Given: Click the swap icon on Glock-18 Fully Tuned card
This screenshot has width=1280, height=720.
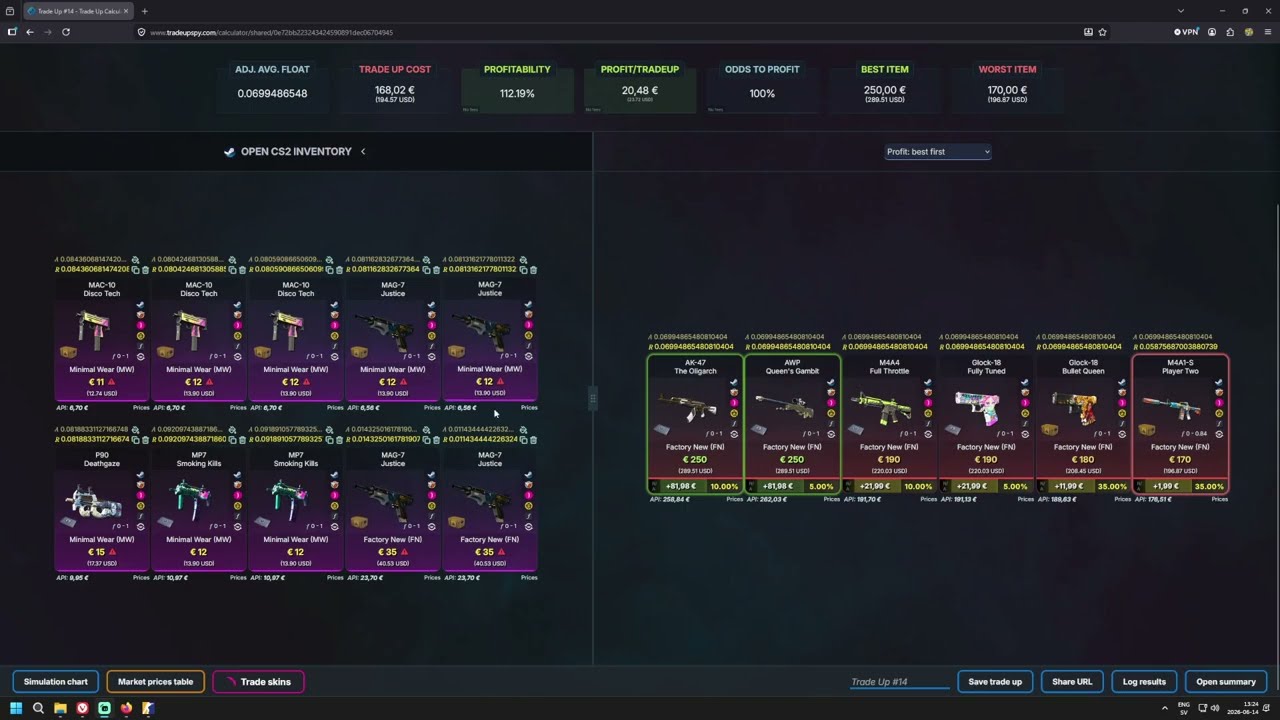Looking at the screenshot, I should (x=1024, y=434).
